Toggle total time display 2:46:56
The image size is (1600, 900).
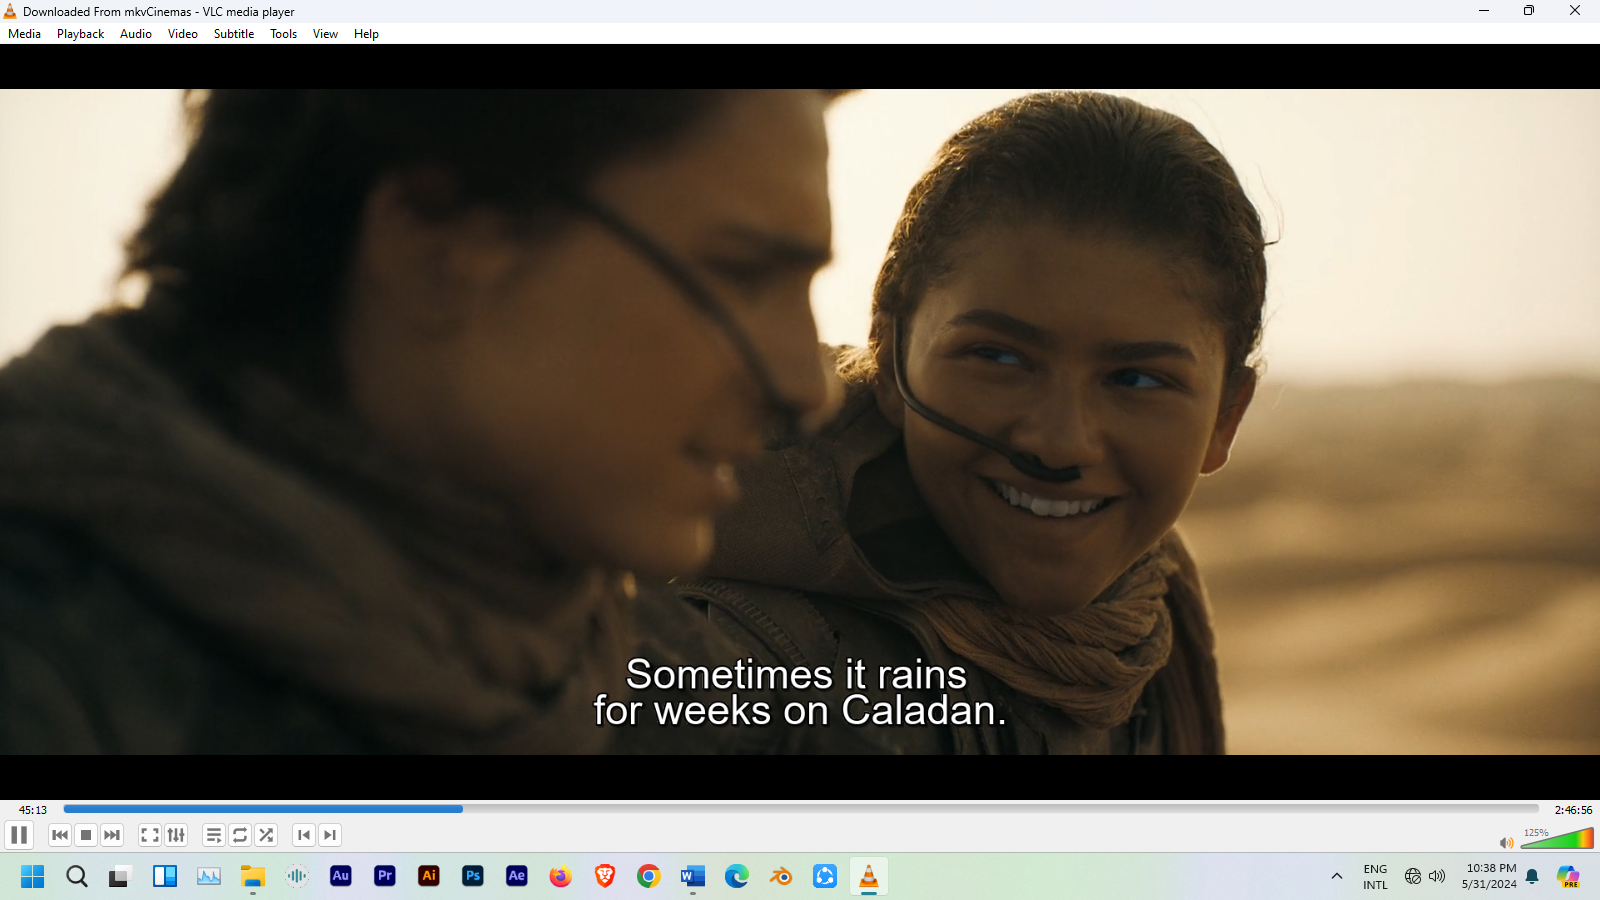1573,810
